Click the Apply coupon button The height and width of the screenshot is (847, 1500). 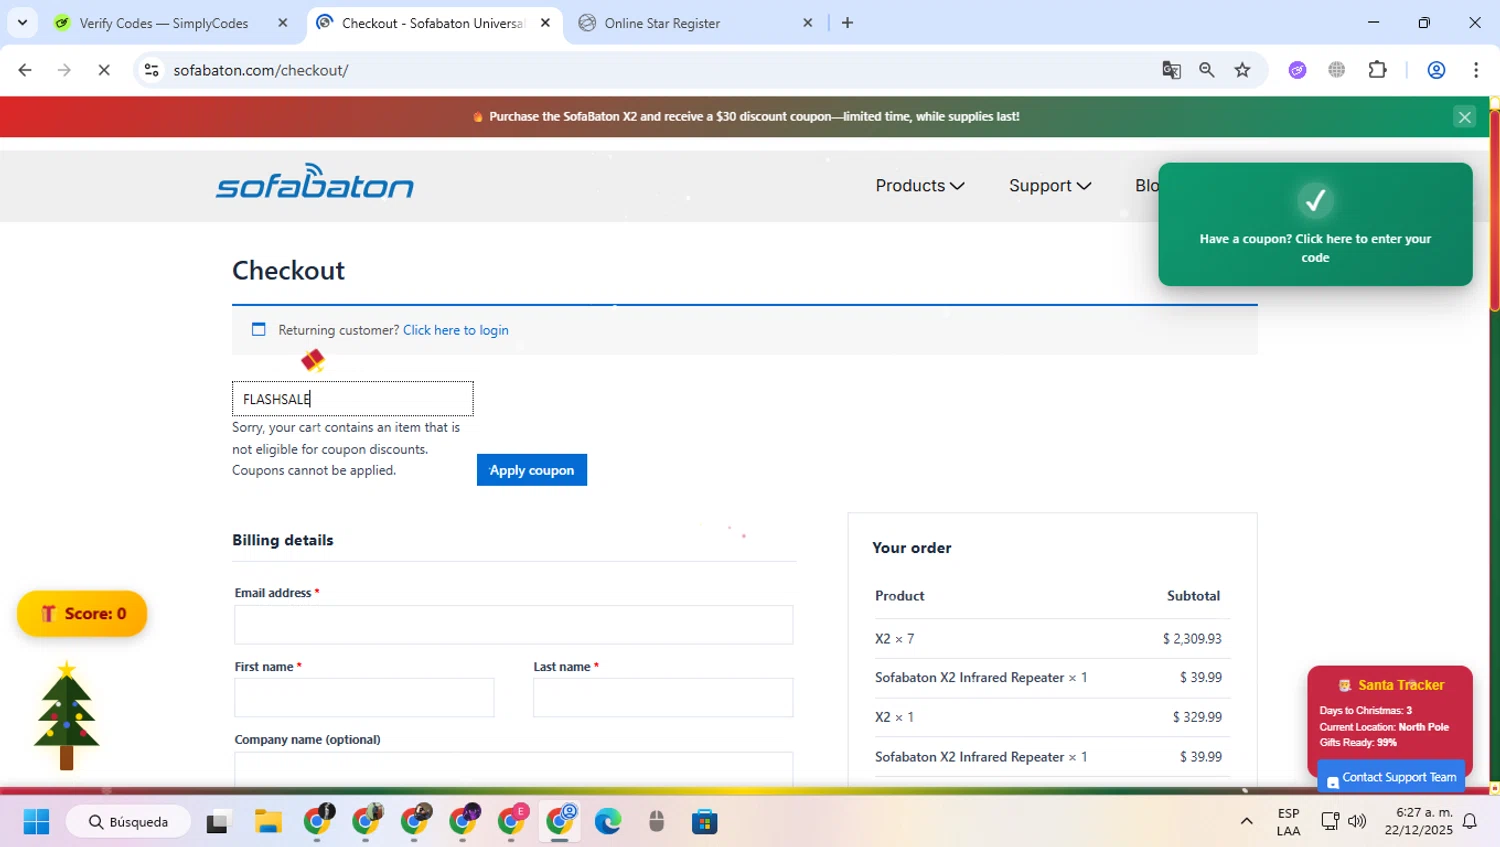click(532, 470)
